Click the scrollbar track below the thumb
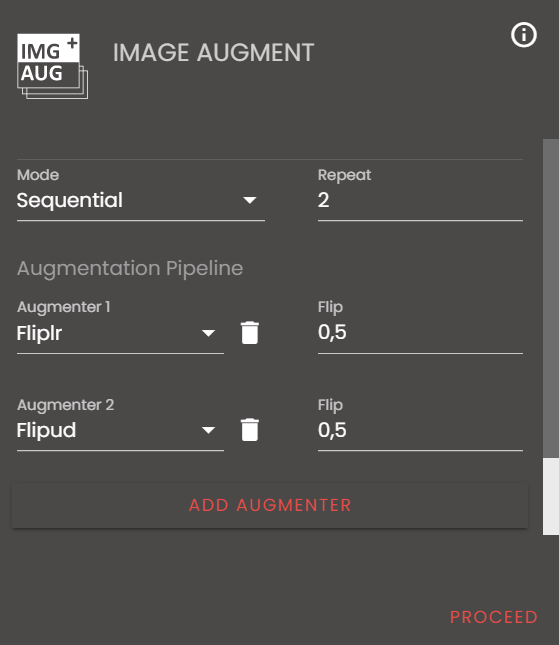The height and width of the screenshot is (645, 559). pos(551,497)
